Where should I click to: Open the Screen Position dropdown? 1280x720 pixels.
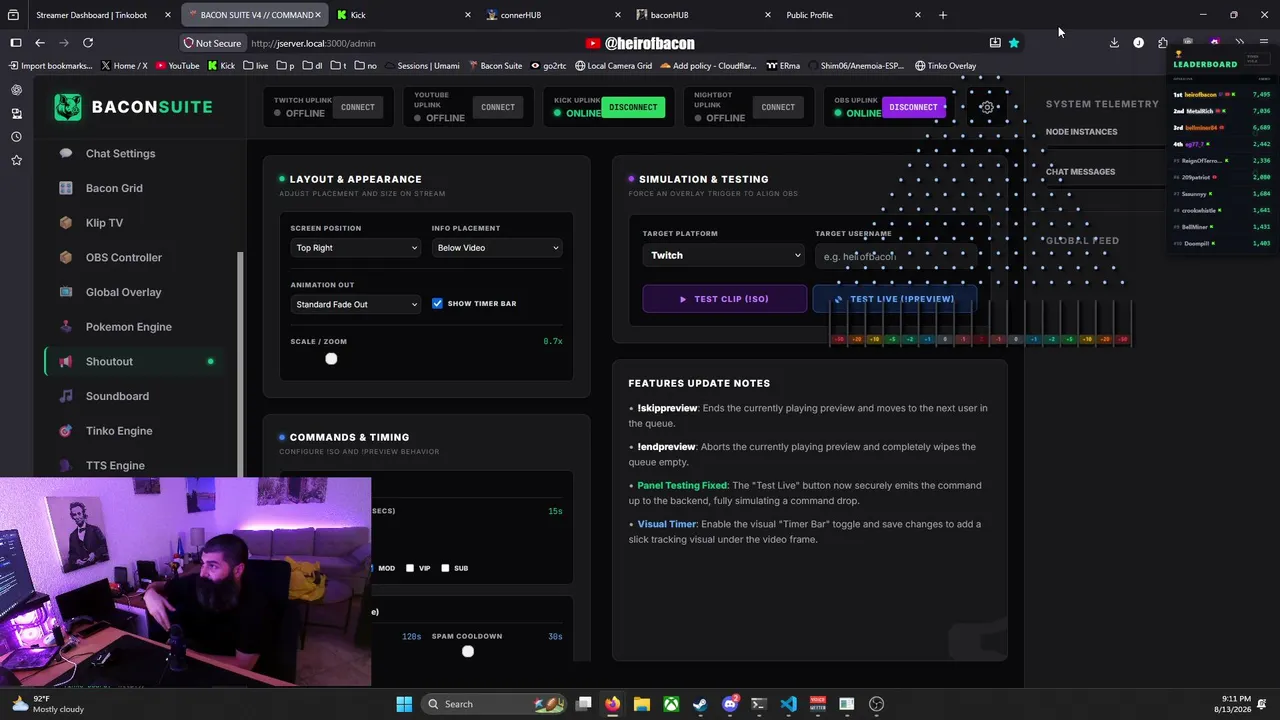(356, 248)
